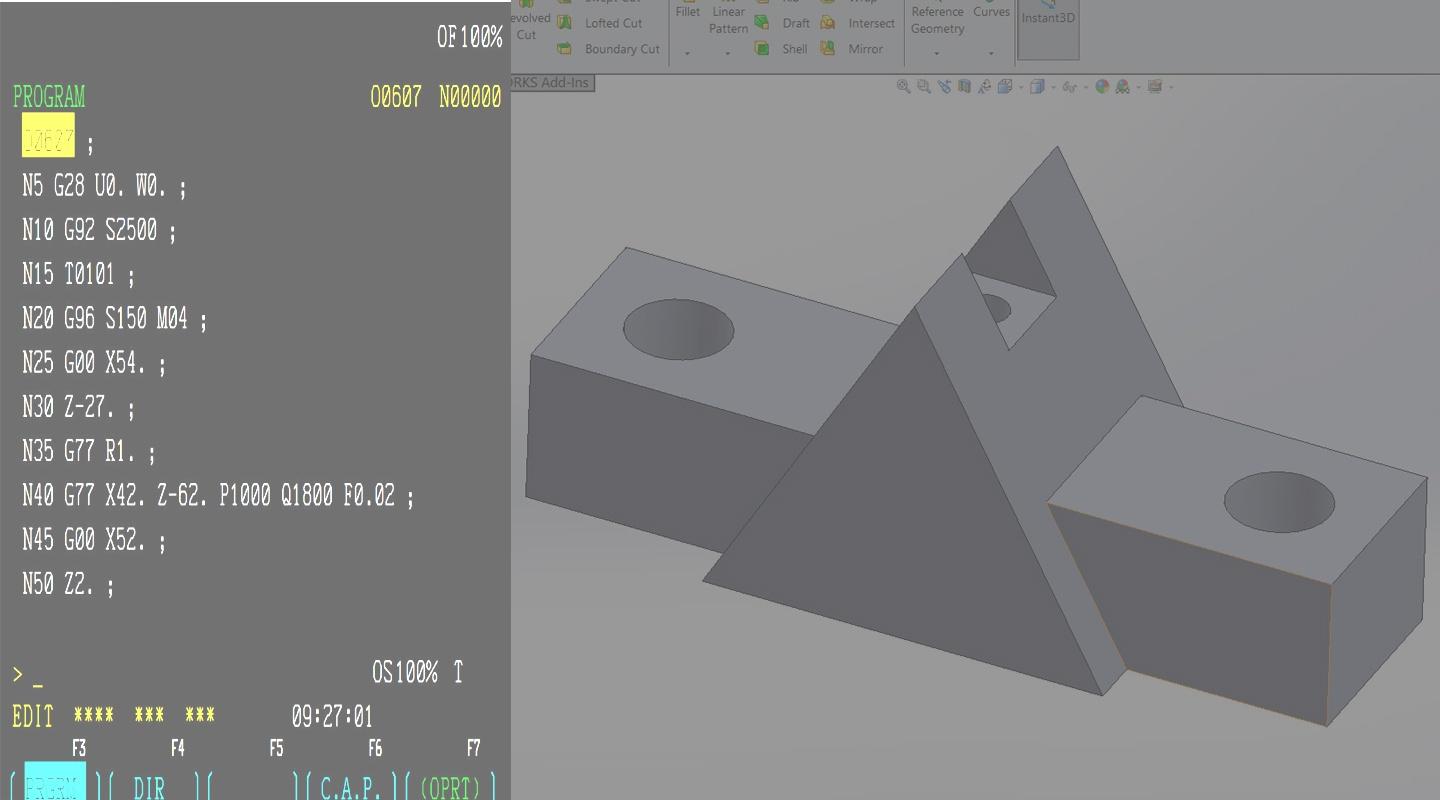Activate the Section View icon

pos(964,87)
